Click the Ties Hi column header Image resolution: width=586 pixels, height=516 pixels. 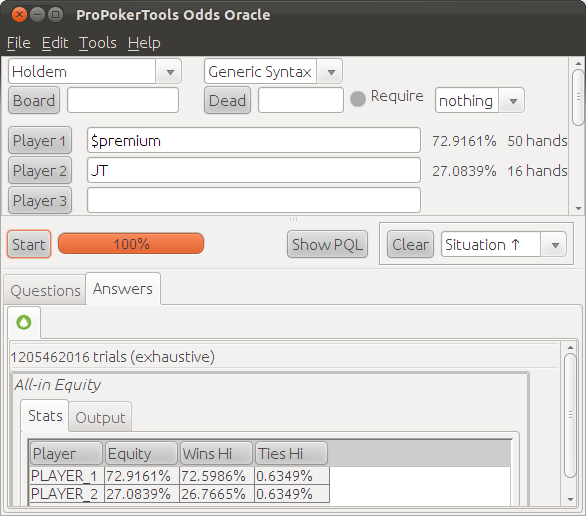[x=291, y=453]
